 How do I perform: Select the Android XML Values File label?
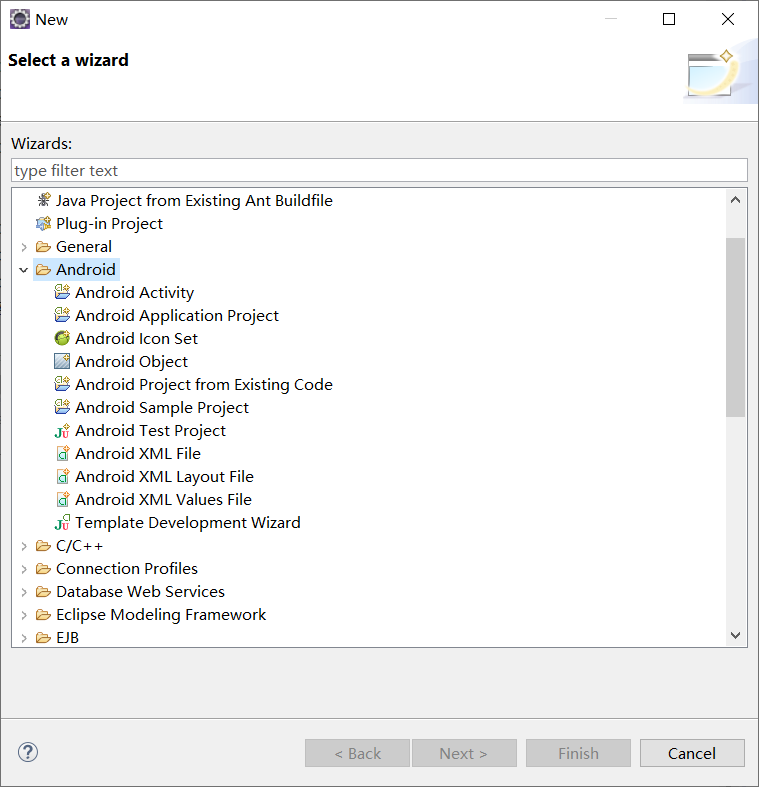pos(163,499)
